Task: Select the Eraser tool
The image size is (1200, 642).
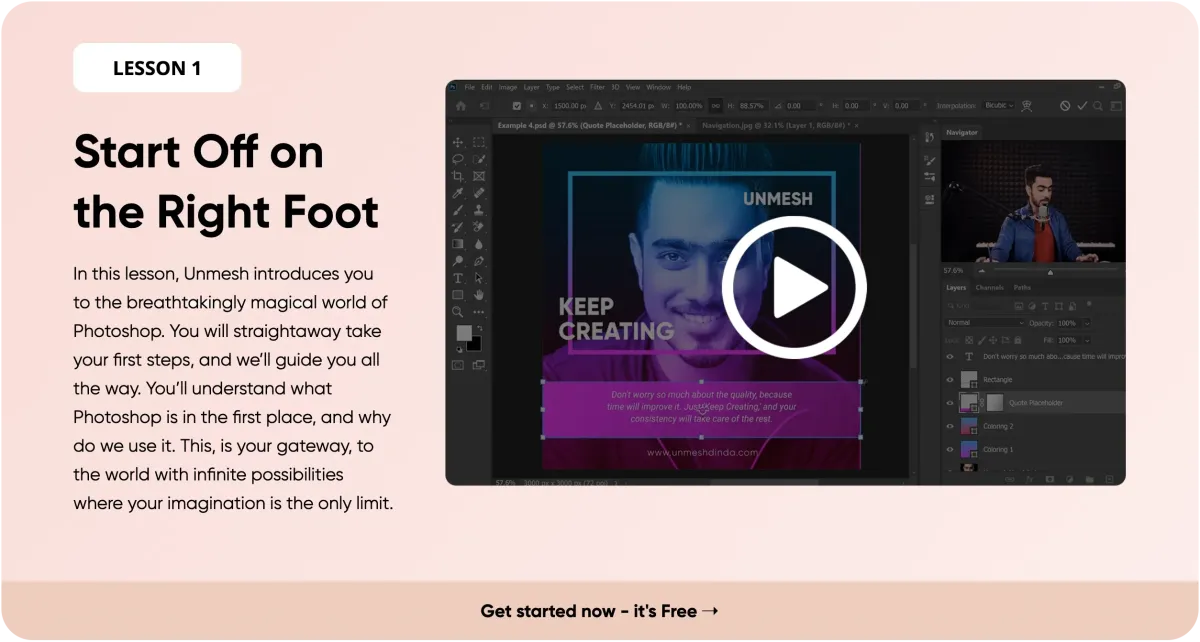Action: pos(479,227)
